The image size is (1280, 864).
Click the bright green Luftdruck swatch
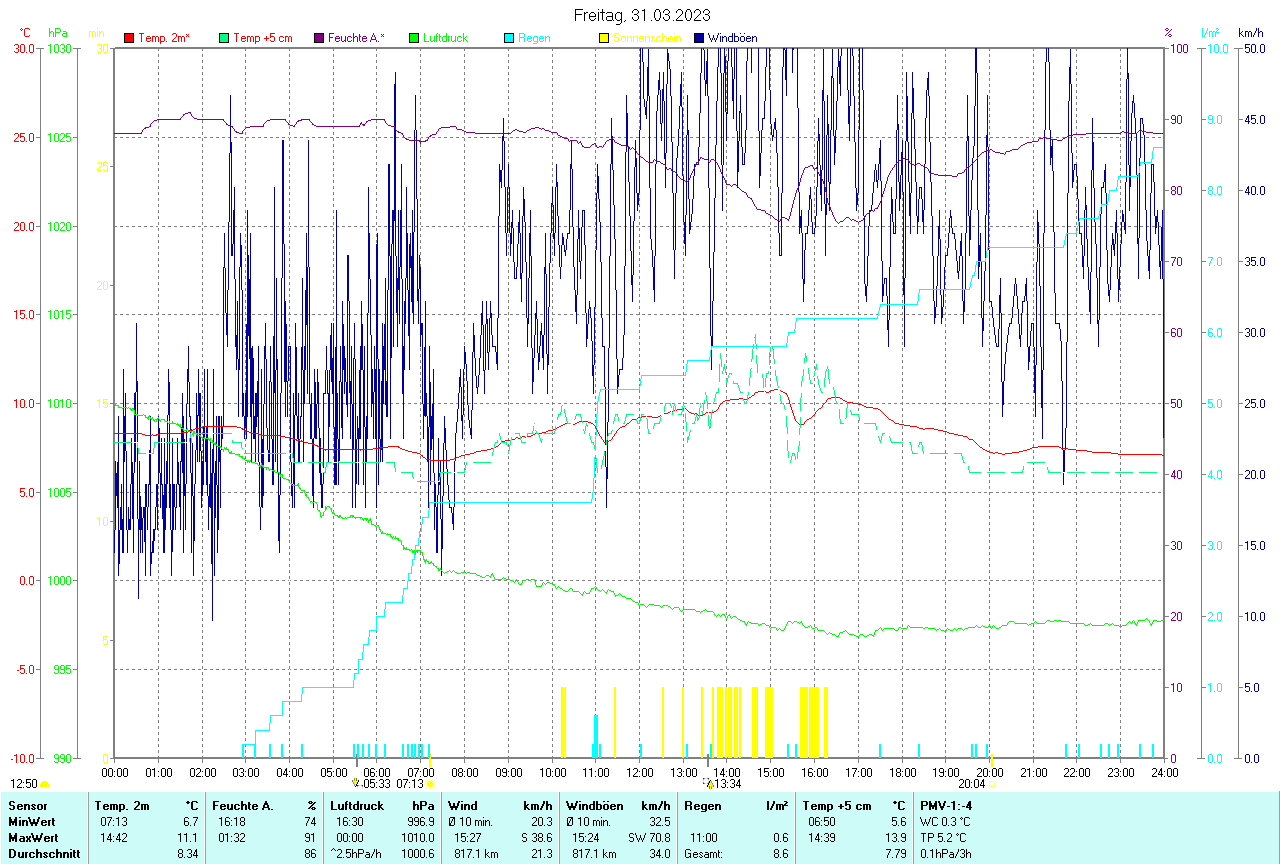coord(414,38)
